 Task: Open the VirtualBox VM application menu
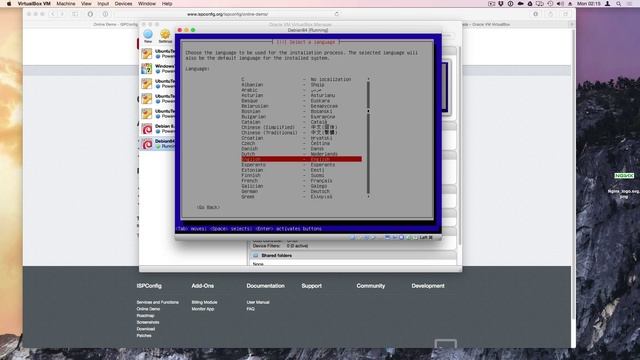click(34, 4)
